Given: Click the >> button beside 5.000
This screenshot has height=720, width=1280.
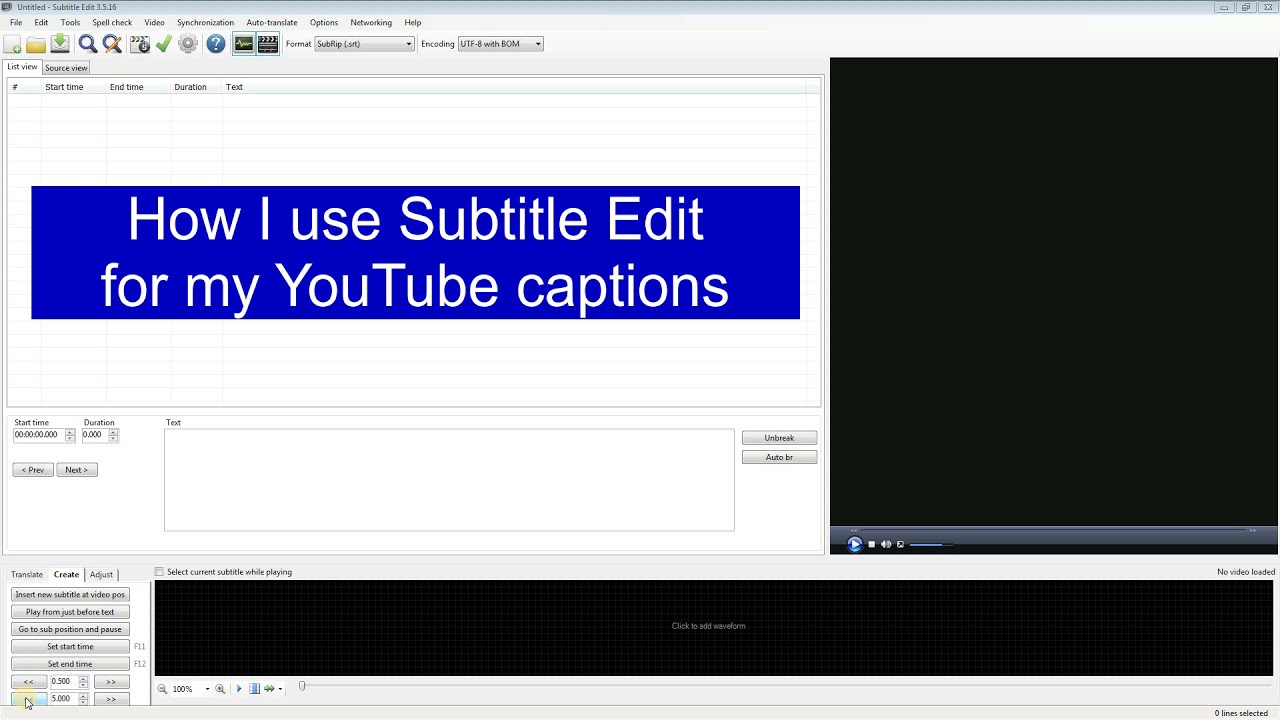Looking at the screenshot, I should 111,699.
